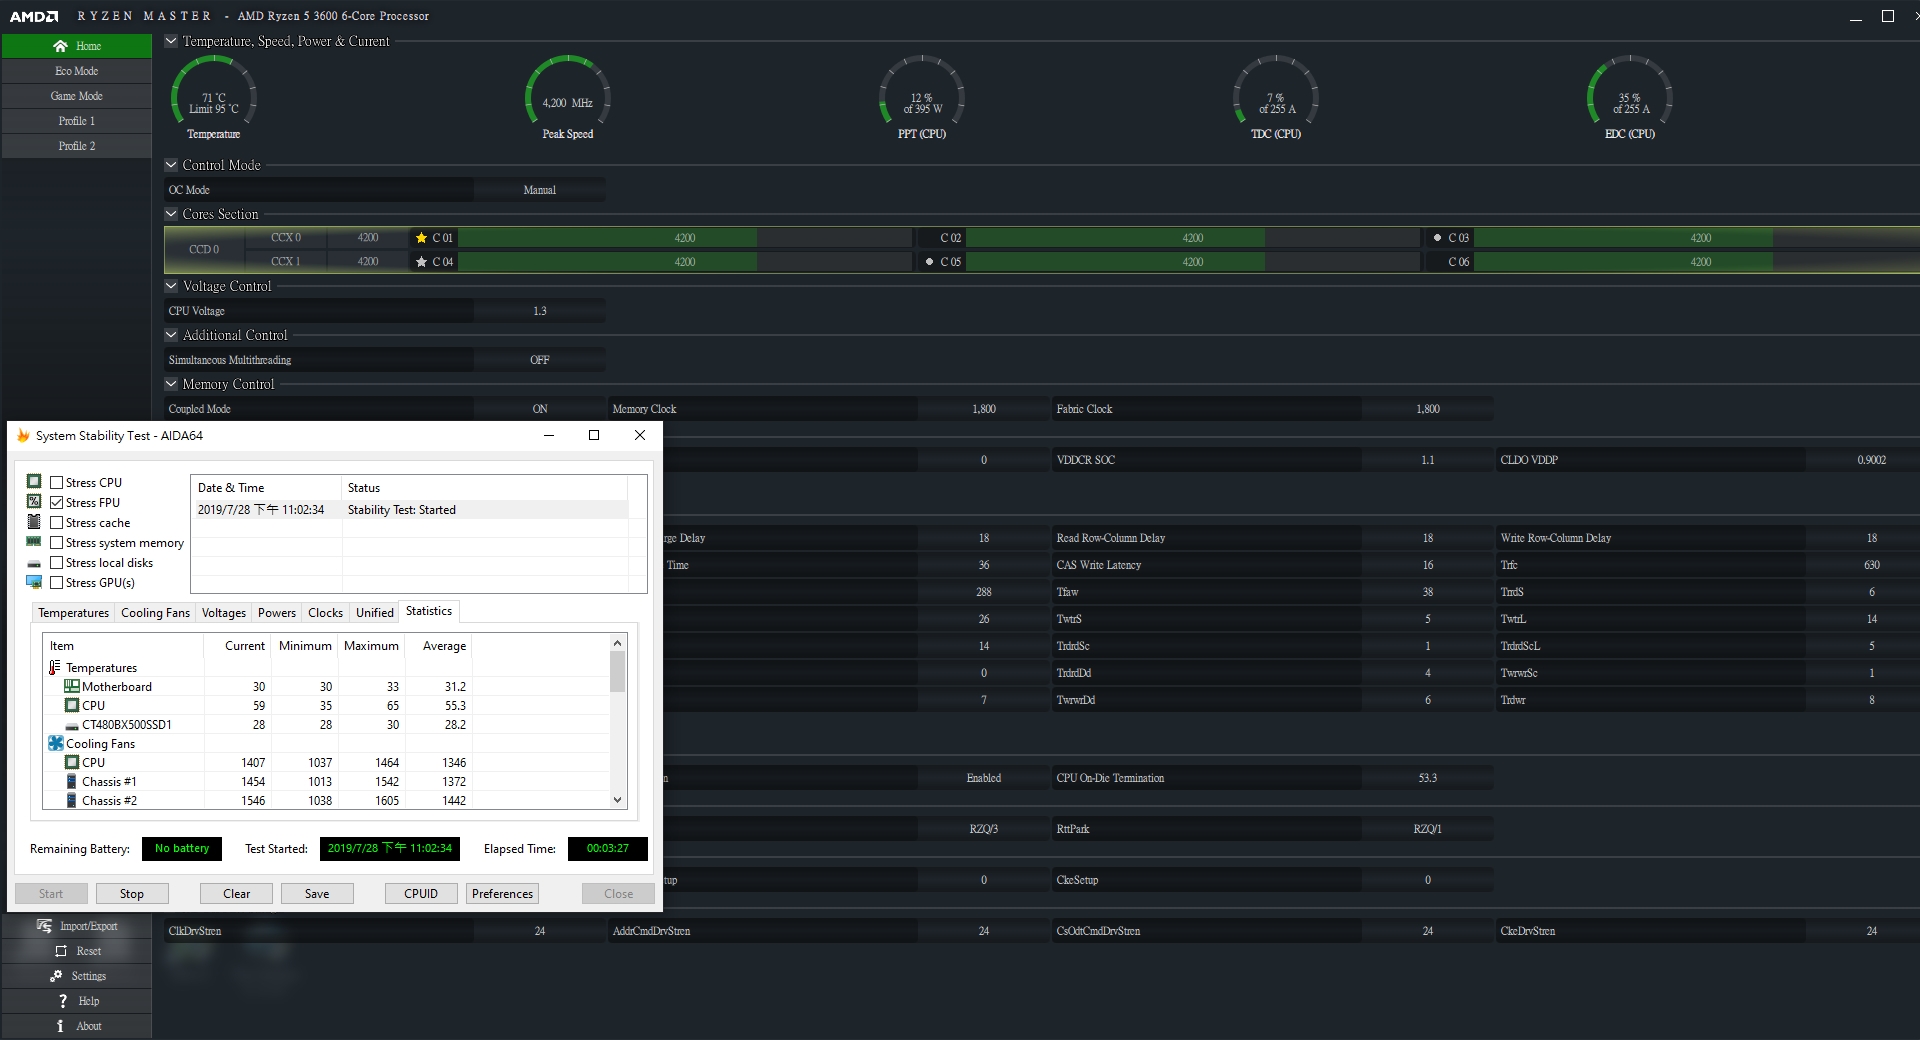This screenshot has width=1920, height=1040.
Task: Enable the Stress CPU checkbox
Action: coord(56,482)
